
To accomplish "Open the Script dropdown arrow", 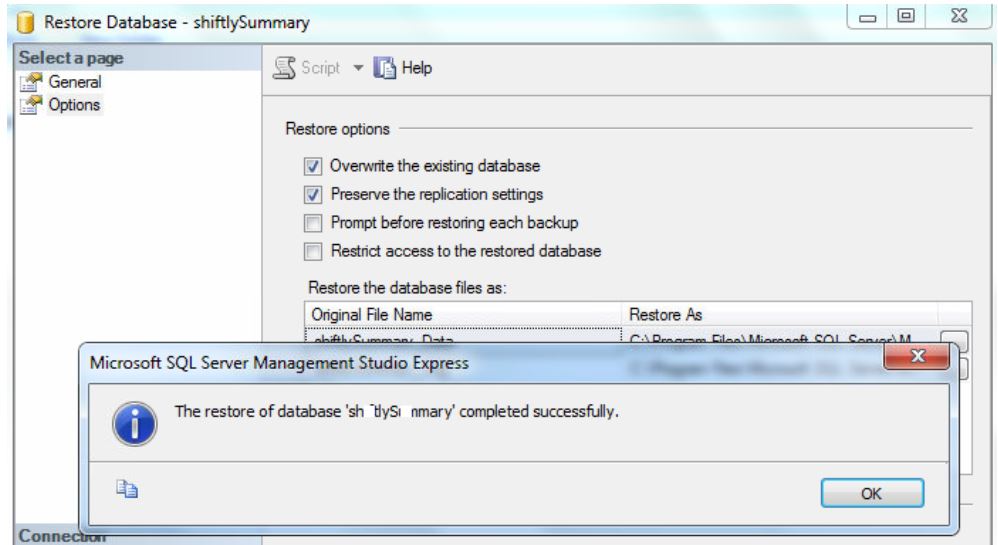I will (x=358, y=67).
